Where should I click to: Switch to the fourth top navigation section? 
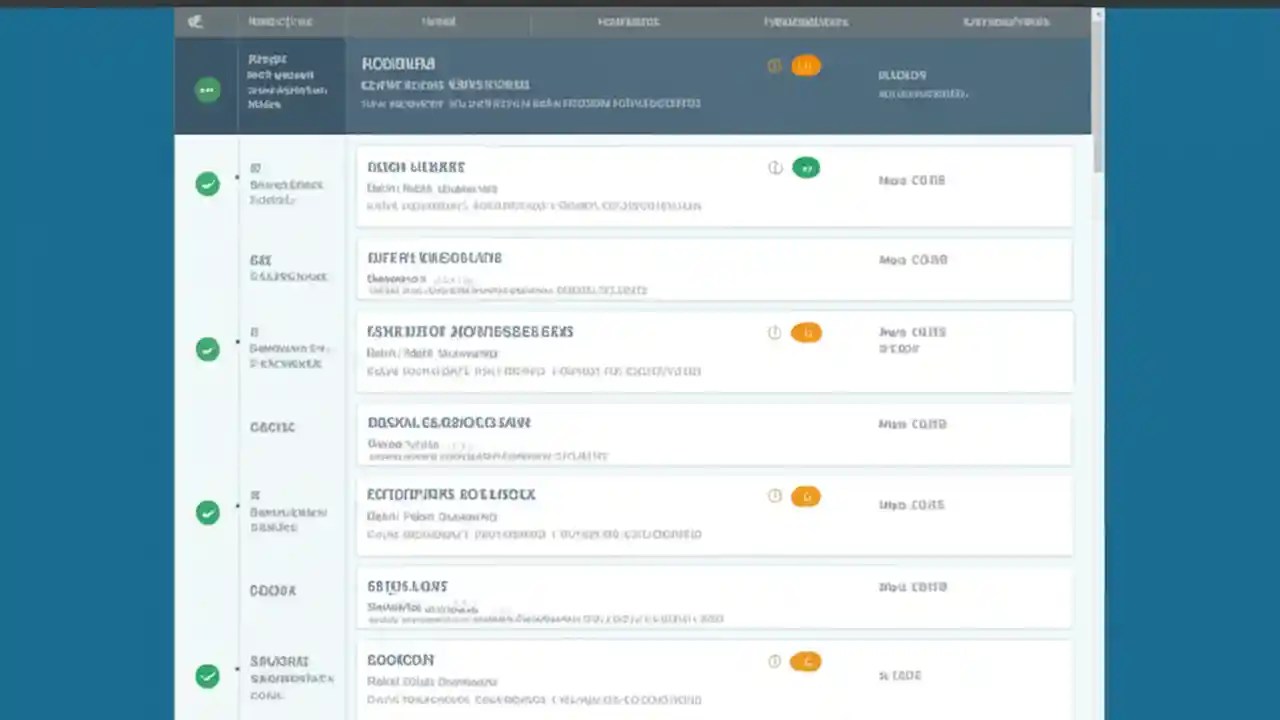[806, 21]
